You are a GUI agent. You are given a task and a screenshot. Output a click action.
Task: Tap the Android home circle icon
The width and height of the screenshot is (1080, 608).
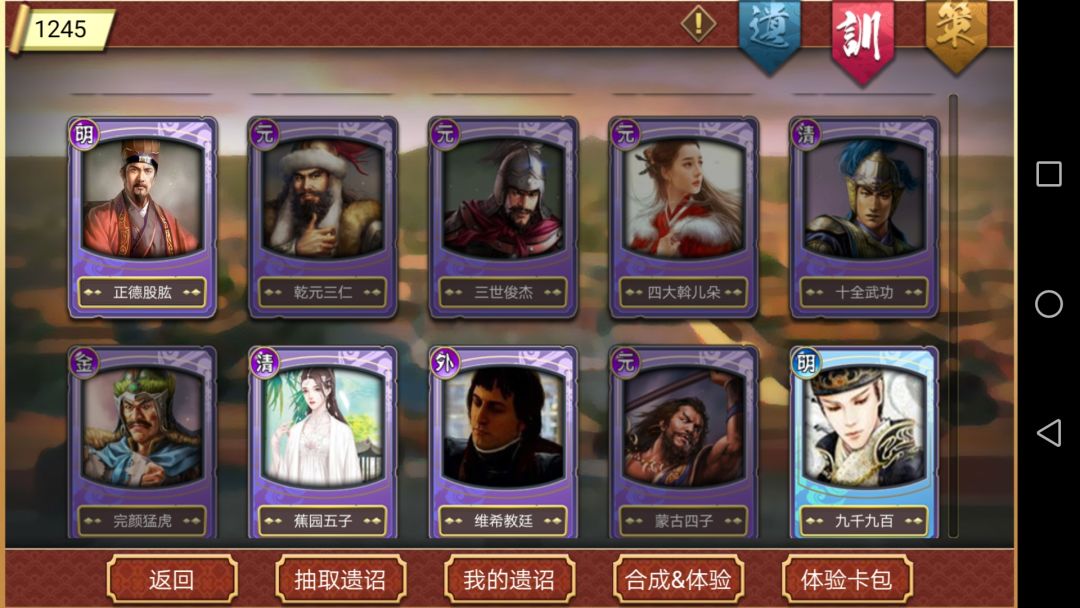[1048, 304]
